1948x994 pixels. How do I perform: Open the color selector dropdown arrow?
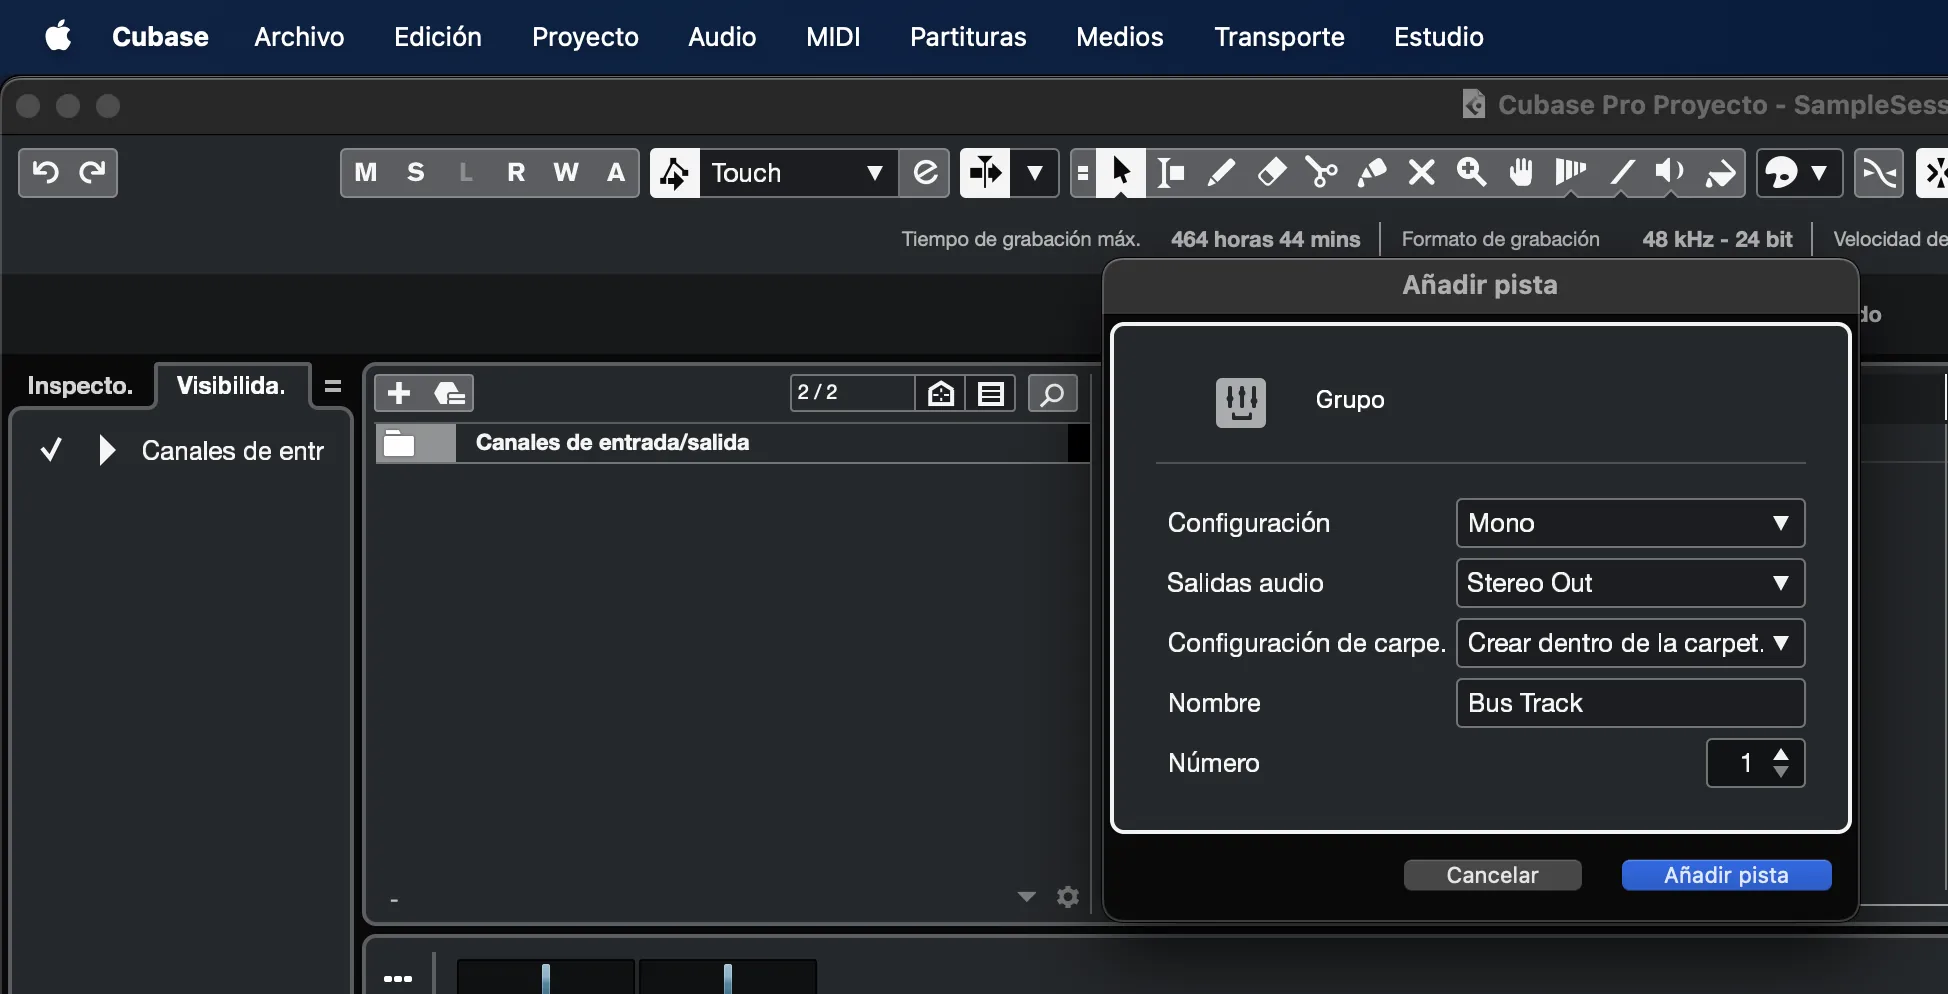(1820, 173)
